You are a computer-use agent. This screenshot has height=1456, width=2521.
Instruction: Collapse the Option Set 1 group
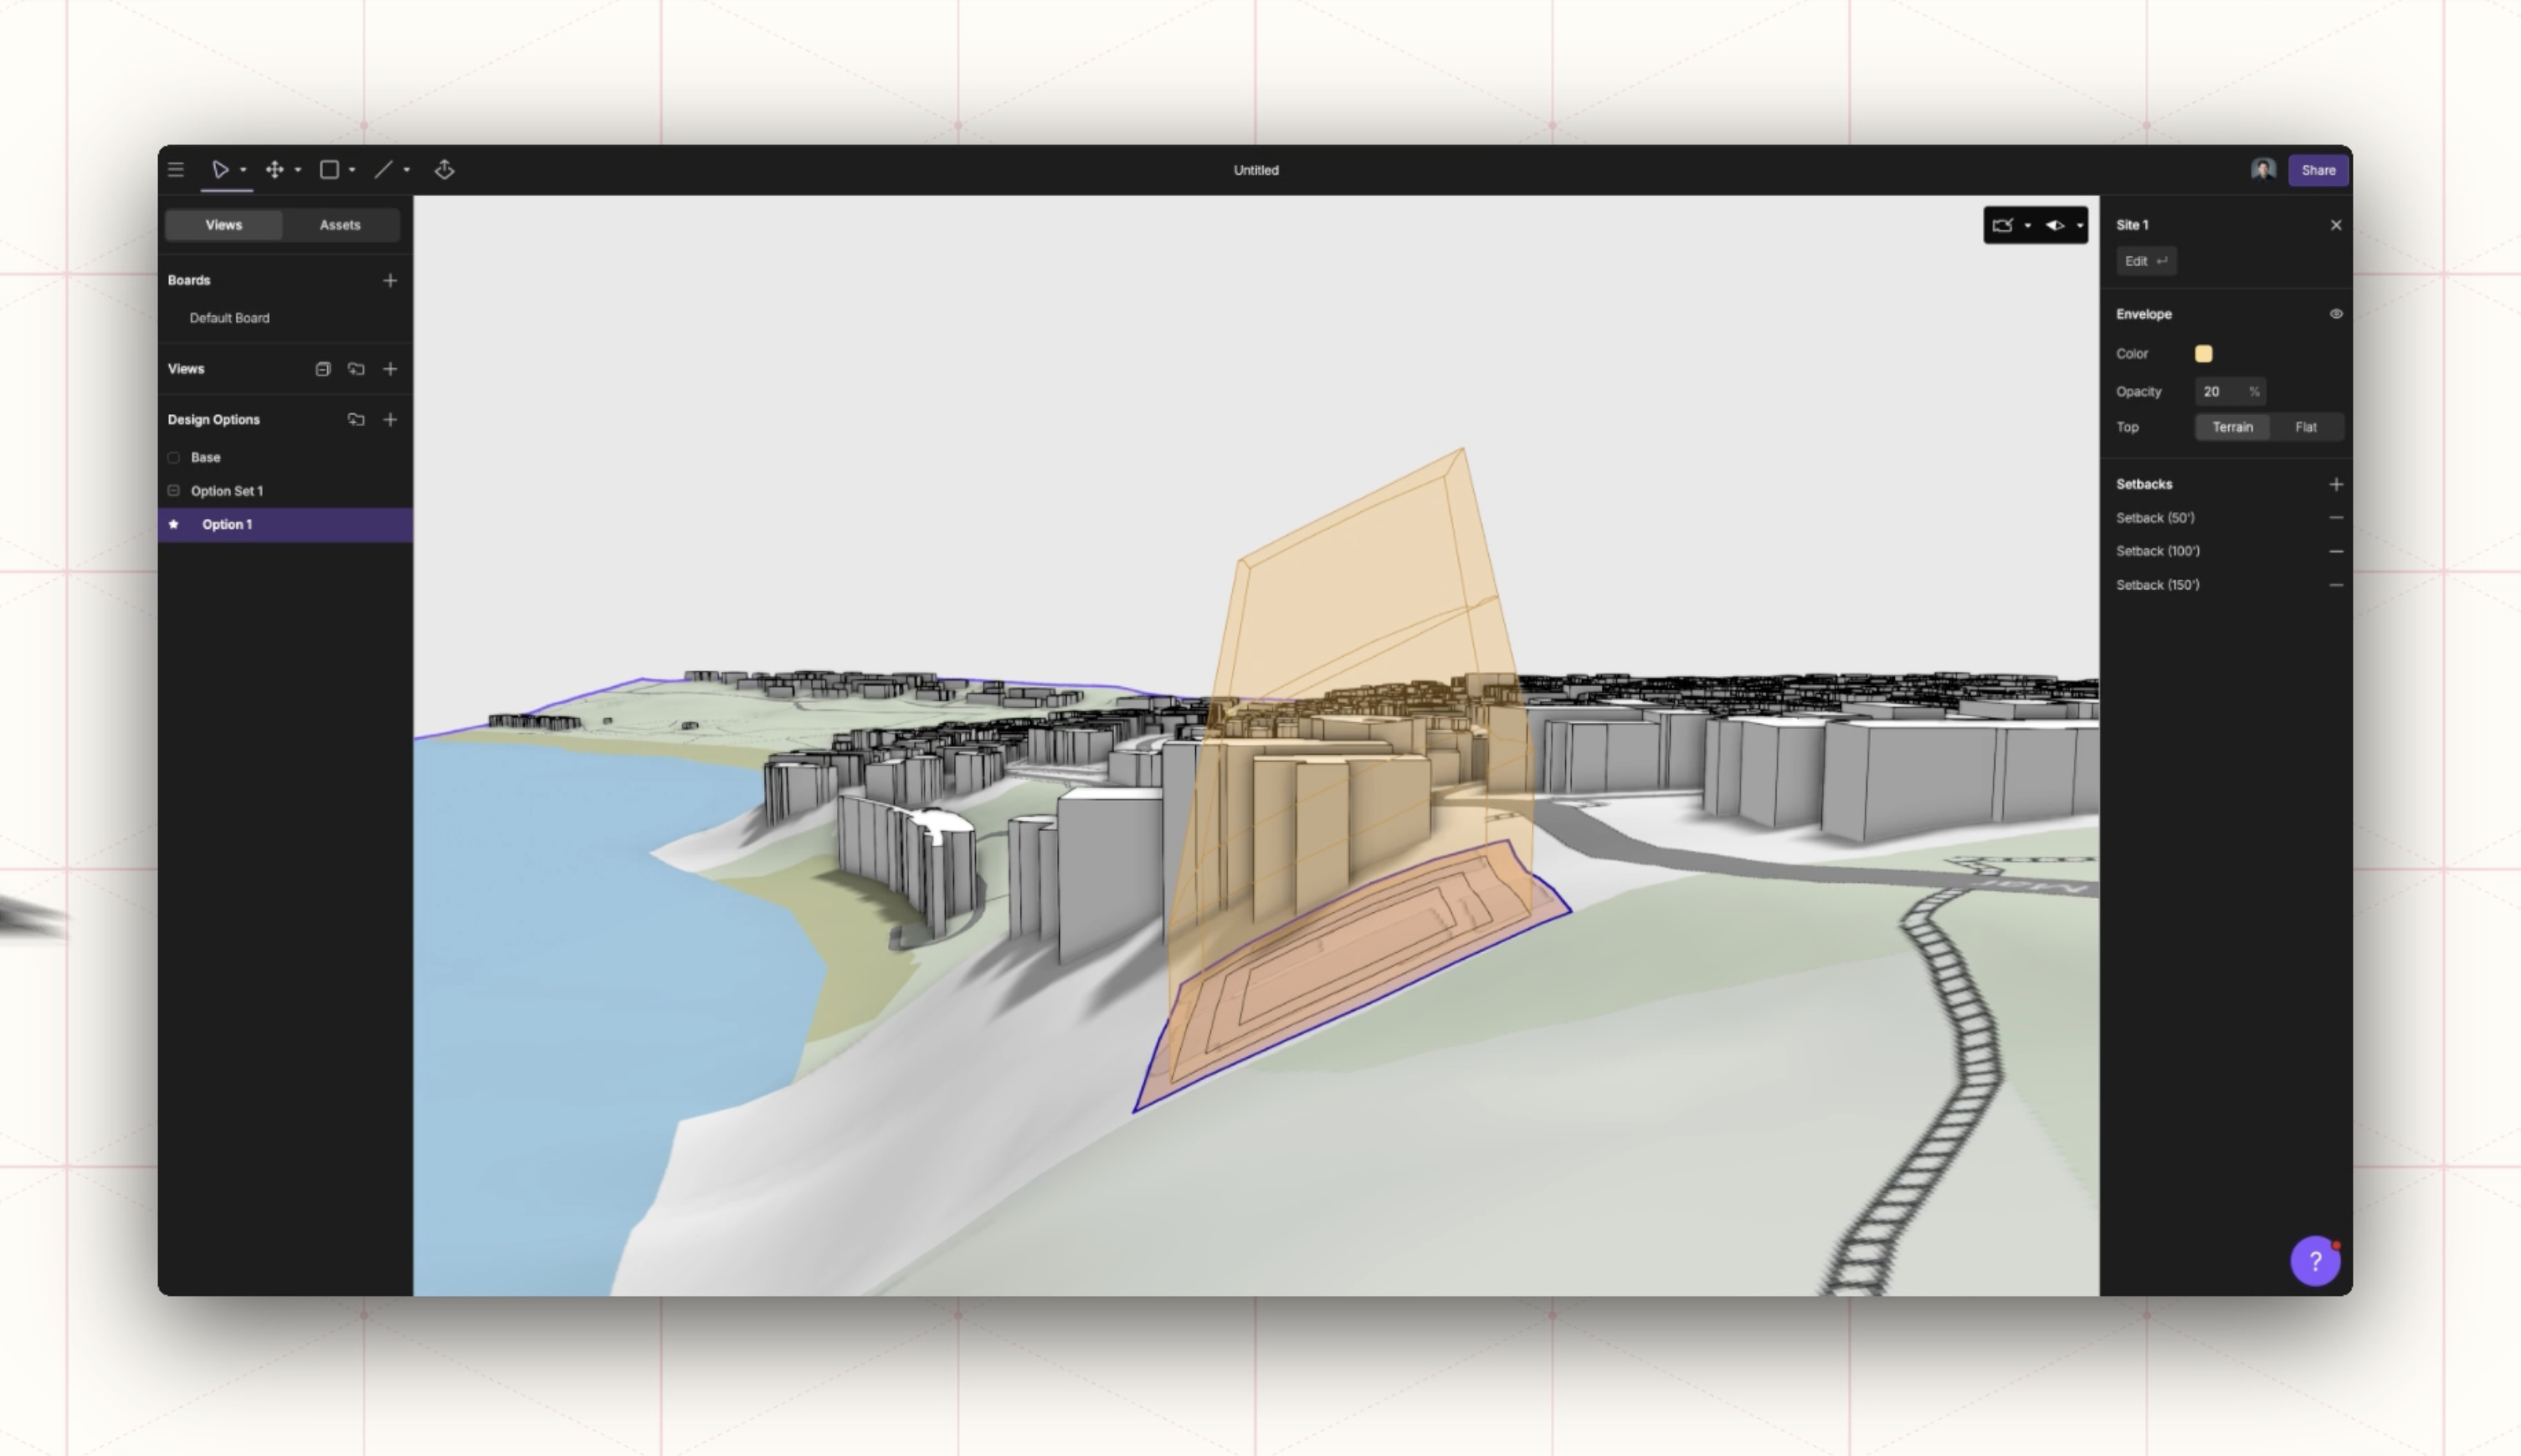(174, 491)
